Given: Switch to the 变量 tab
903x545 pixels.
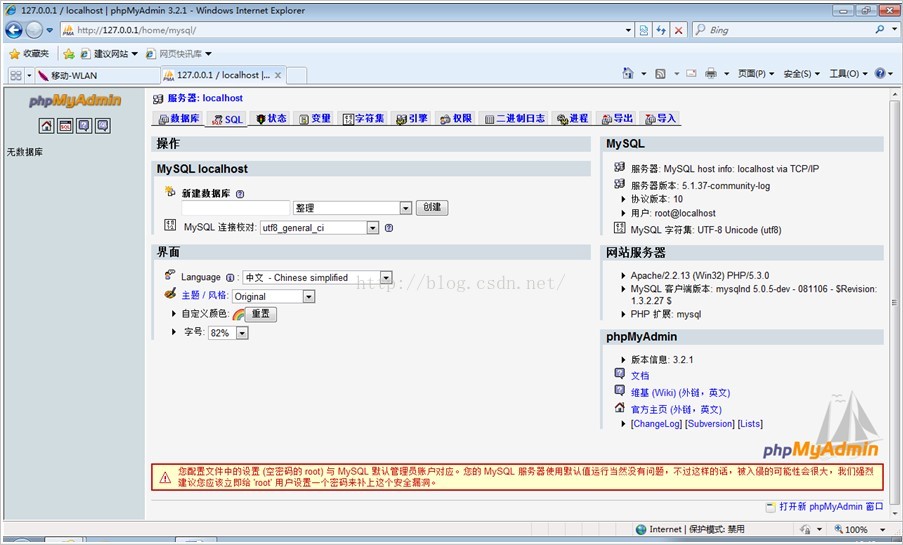Looking at the screenshot, I should pyautogui.click(x=314, y=119).
